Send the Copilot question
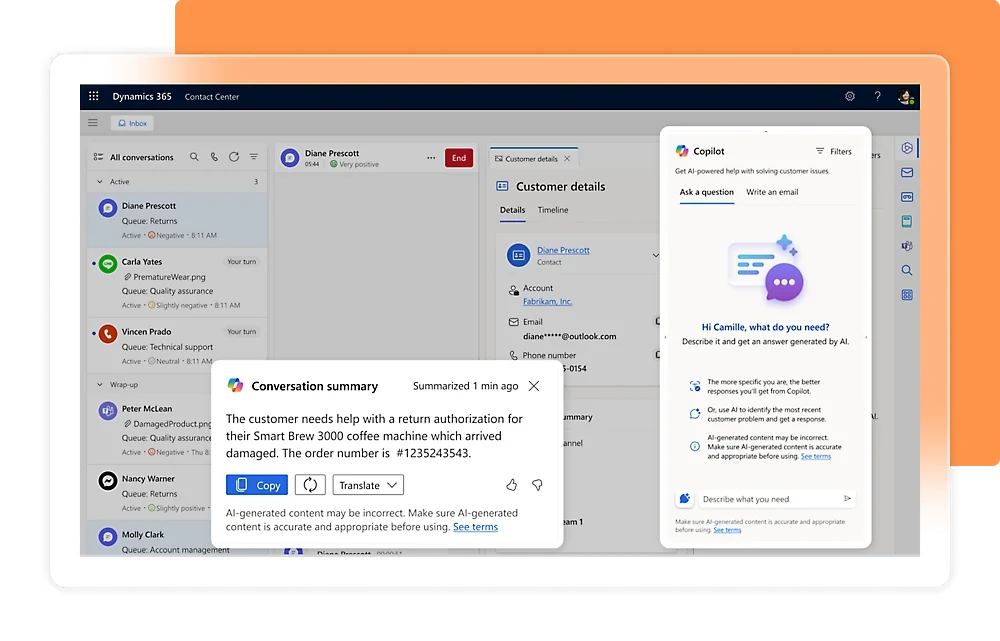This screenshot has width=1000, height=641. (x=847, y=498)
